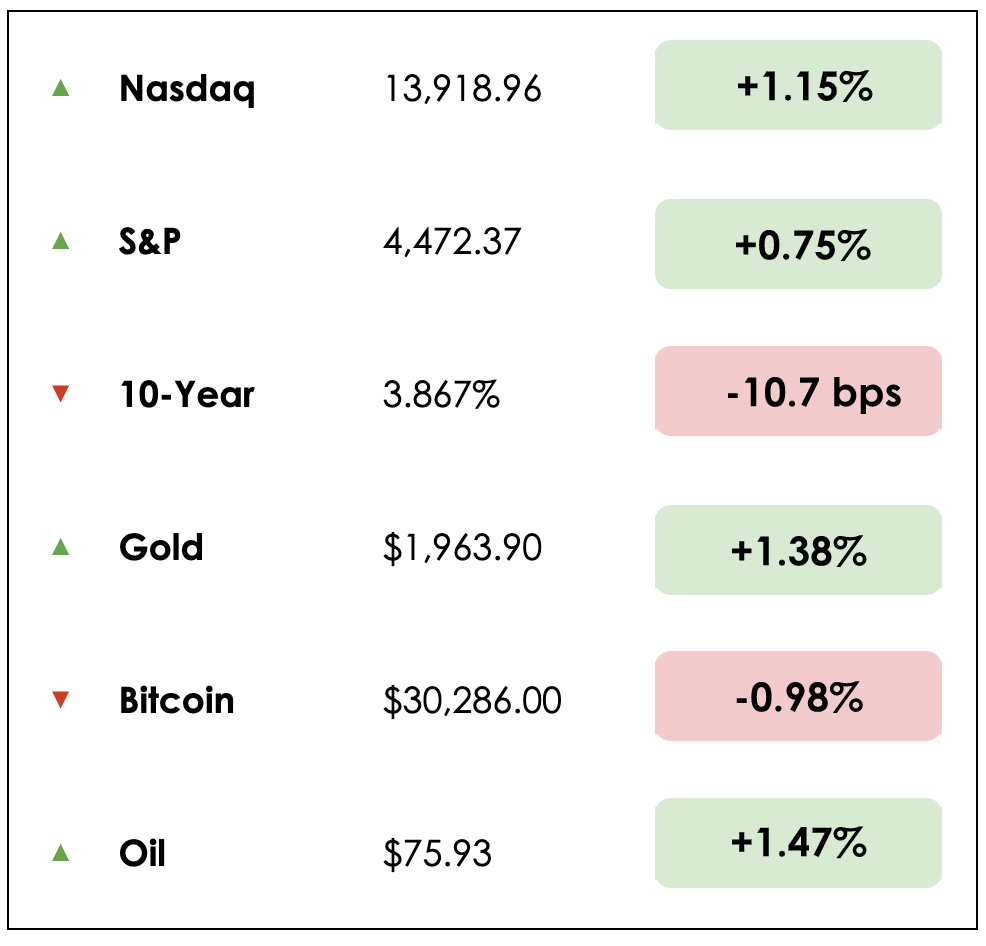Click the Gold +1.38% change badge
This screenshot has width=986, height=946.
(798, 551)
